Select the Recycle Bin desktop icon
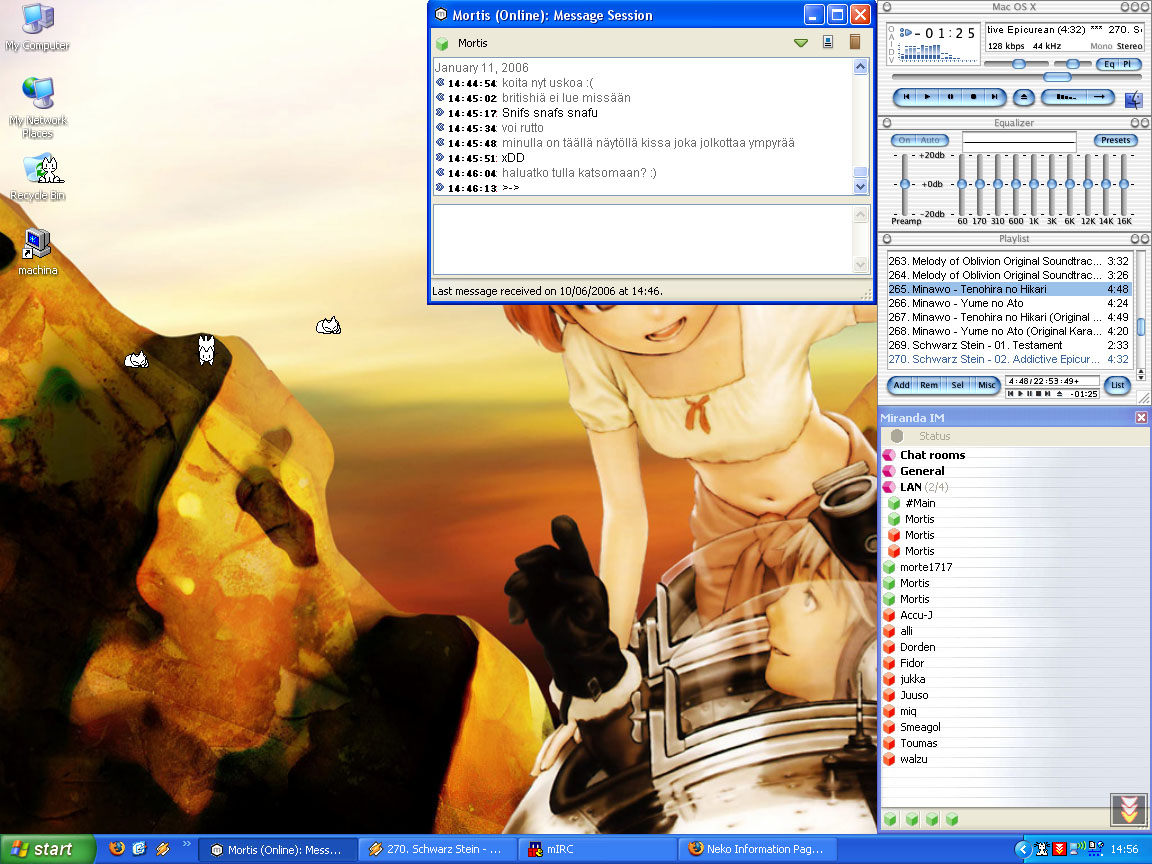The width and height of the screenshot is (1152, 864). tap(37, 177)
